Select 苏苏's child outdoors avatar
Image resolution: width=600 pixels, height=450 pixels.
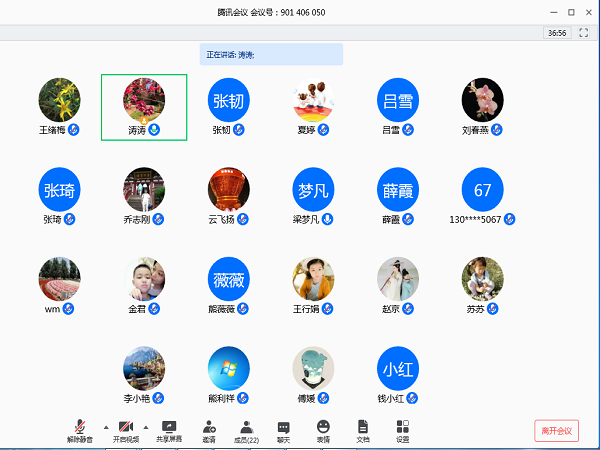pyautogui.click(x=483, y=279)
